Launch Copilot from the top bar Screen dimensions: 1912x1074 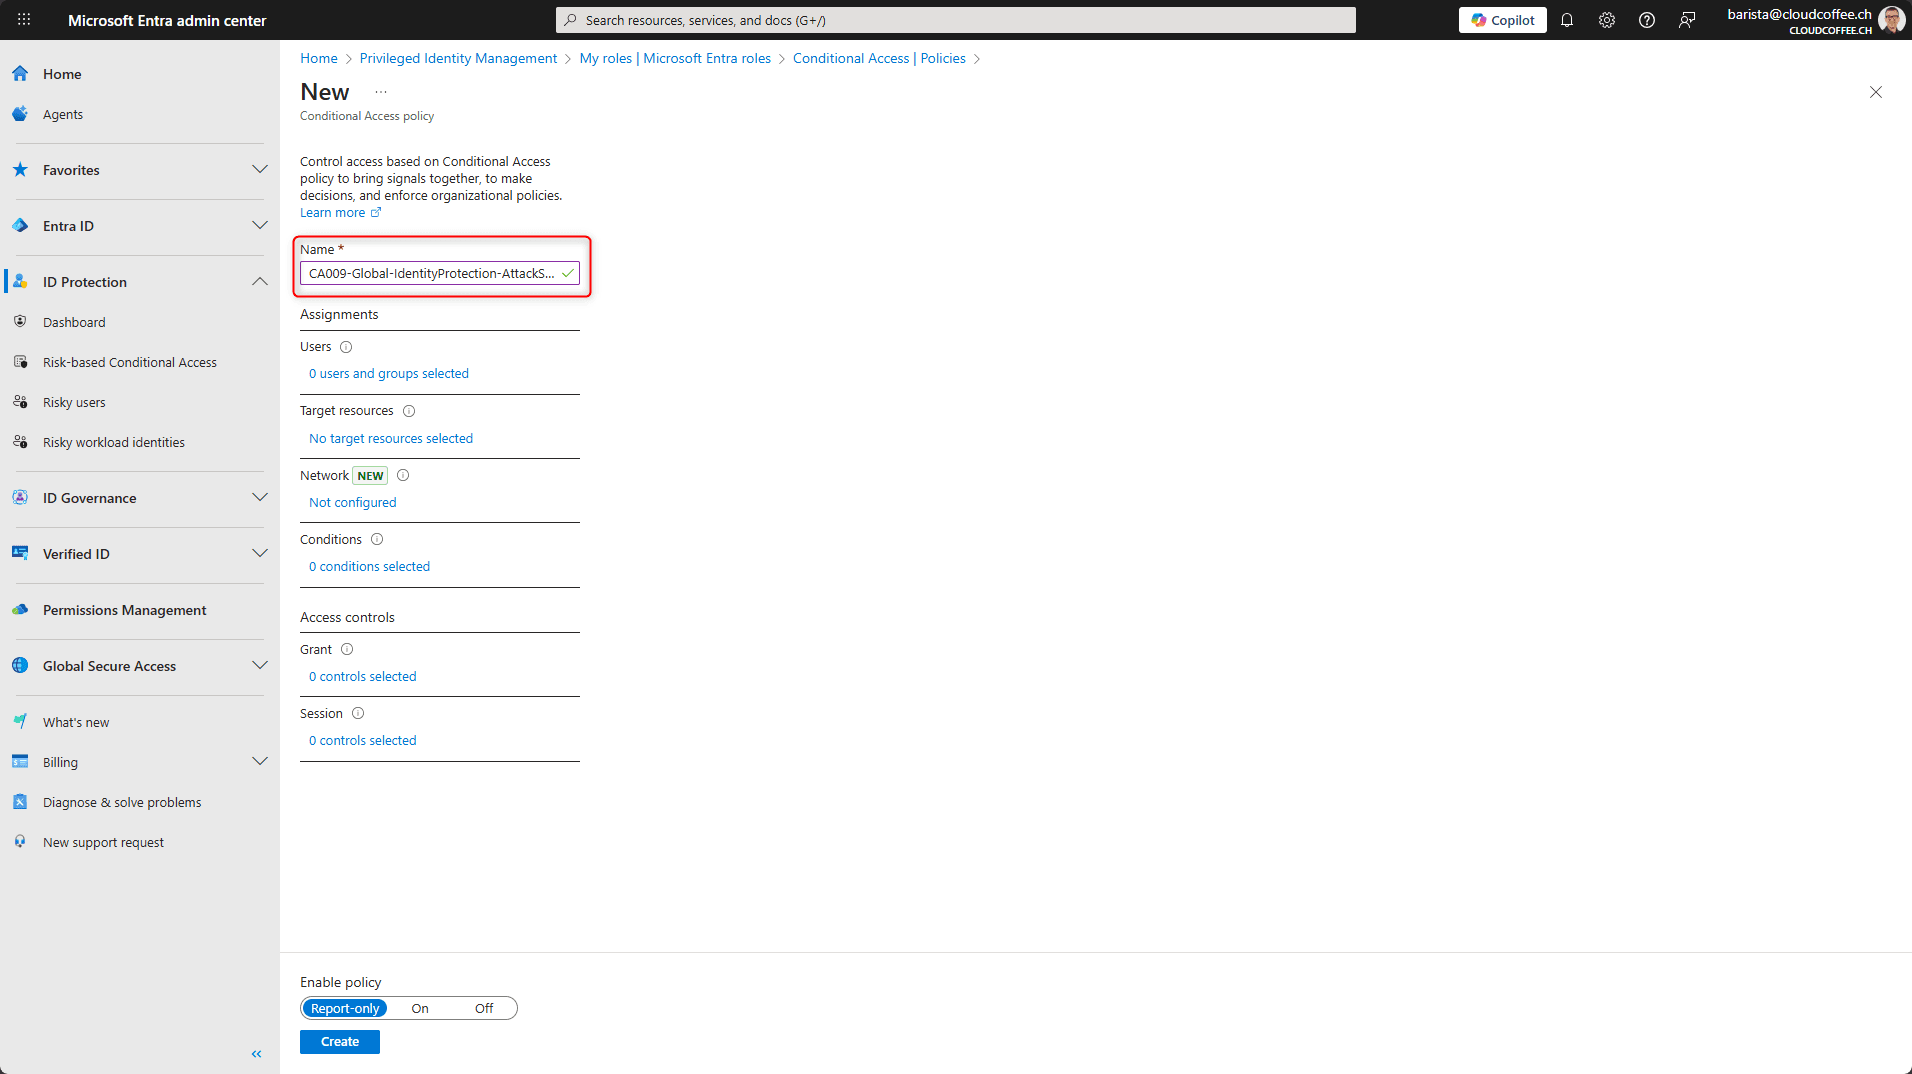click(x=1502, y=20)
